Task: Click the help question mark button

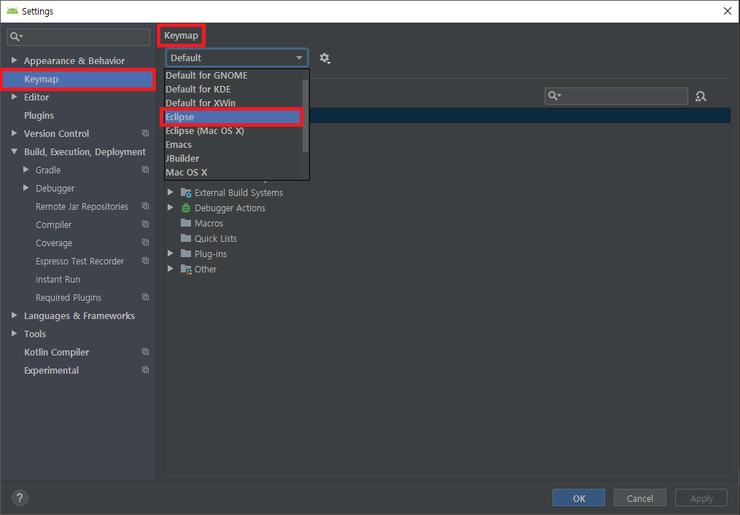Action: pyautogui.click(x=20, y=497)
